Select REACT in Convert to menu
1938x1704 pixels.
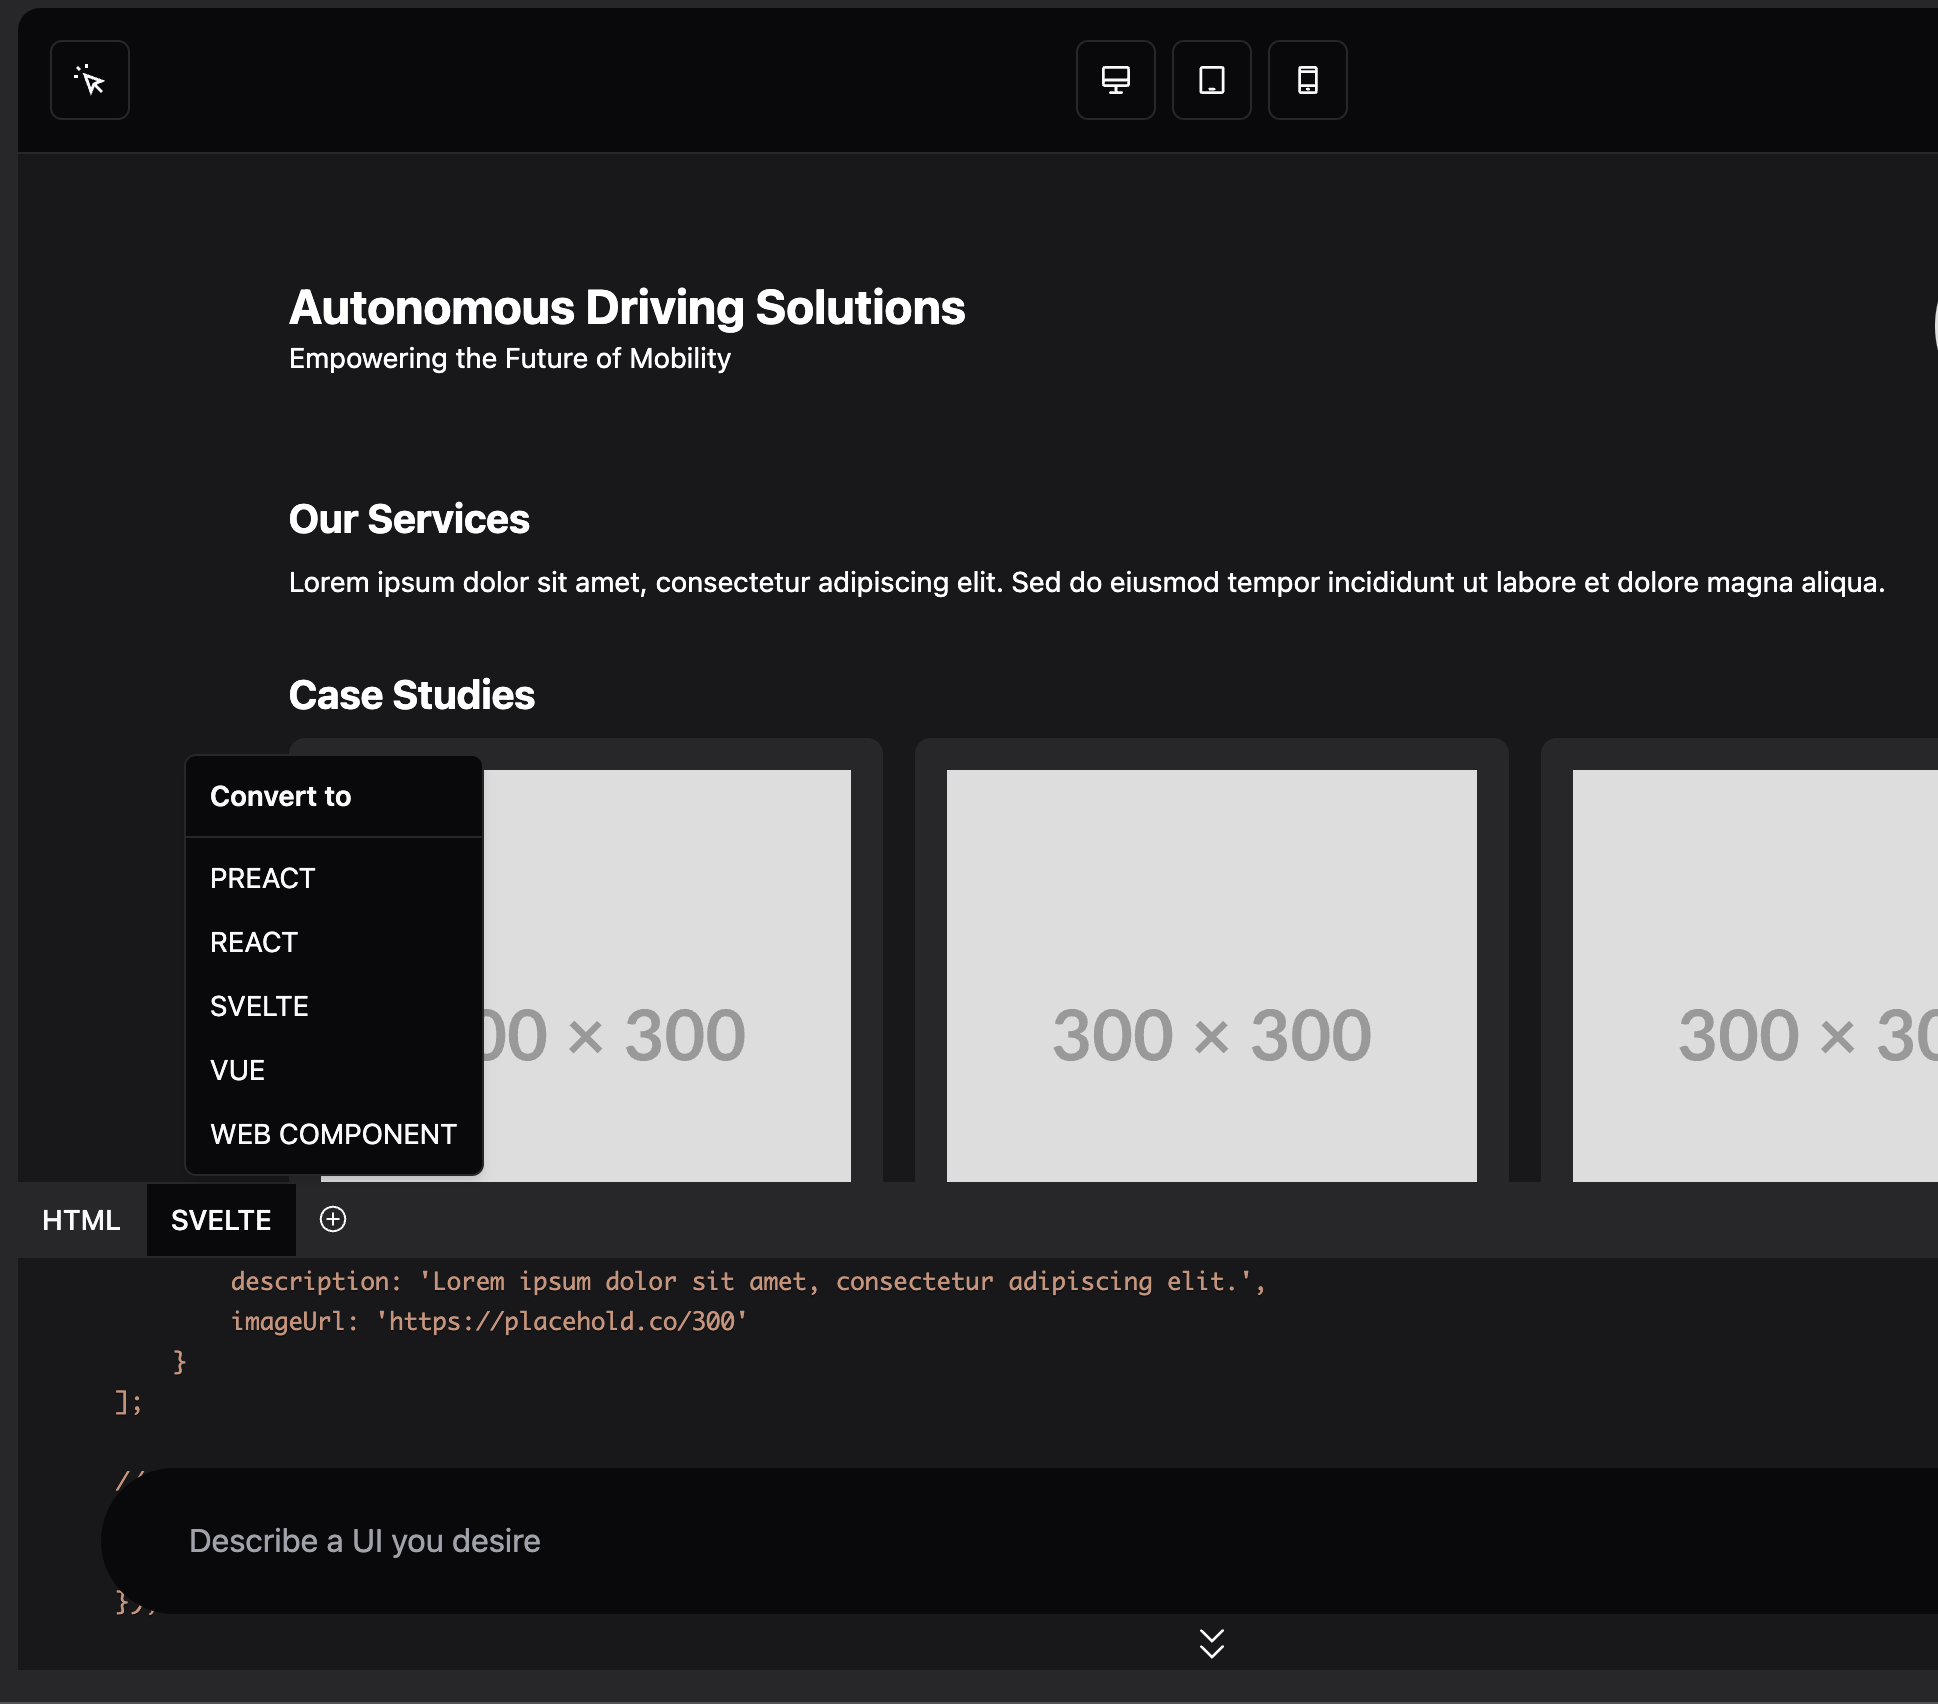pyautogui.click(x=334, y=942)
